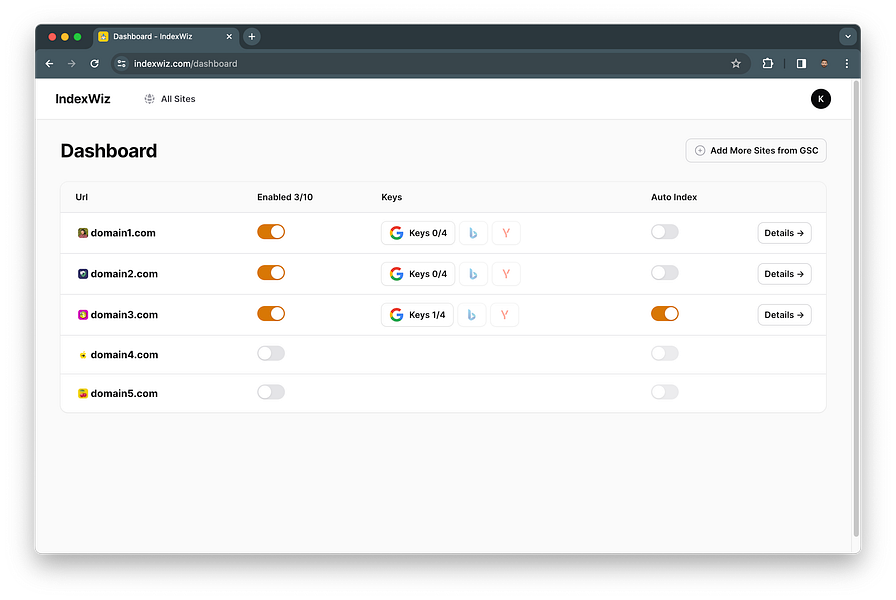Open Details for domain2.com
This screenshot has height=600, width=896.
784,274
